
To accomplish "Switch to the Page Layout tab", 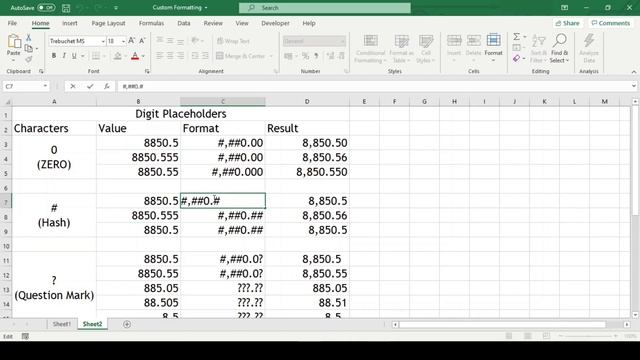I will pos(108,23).
